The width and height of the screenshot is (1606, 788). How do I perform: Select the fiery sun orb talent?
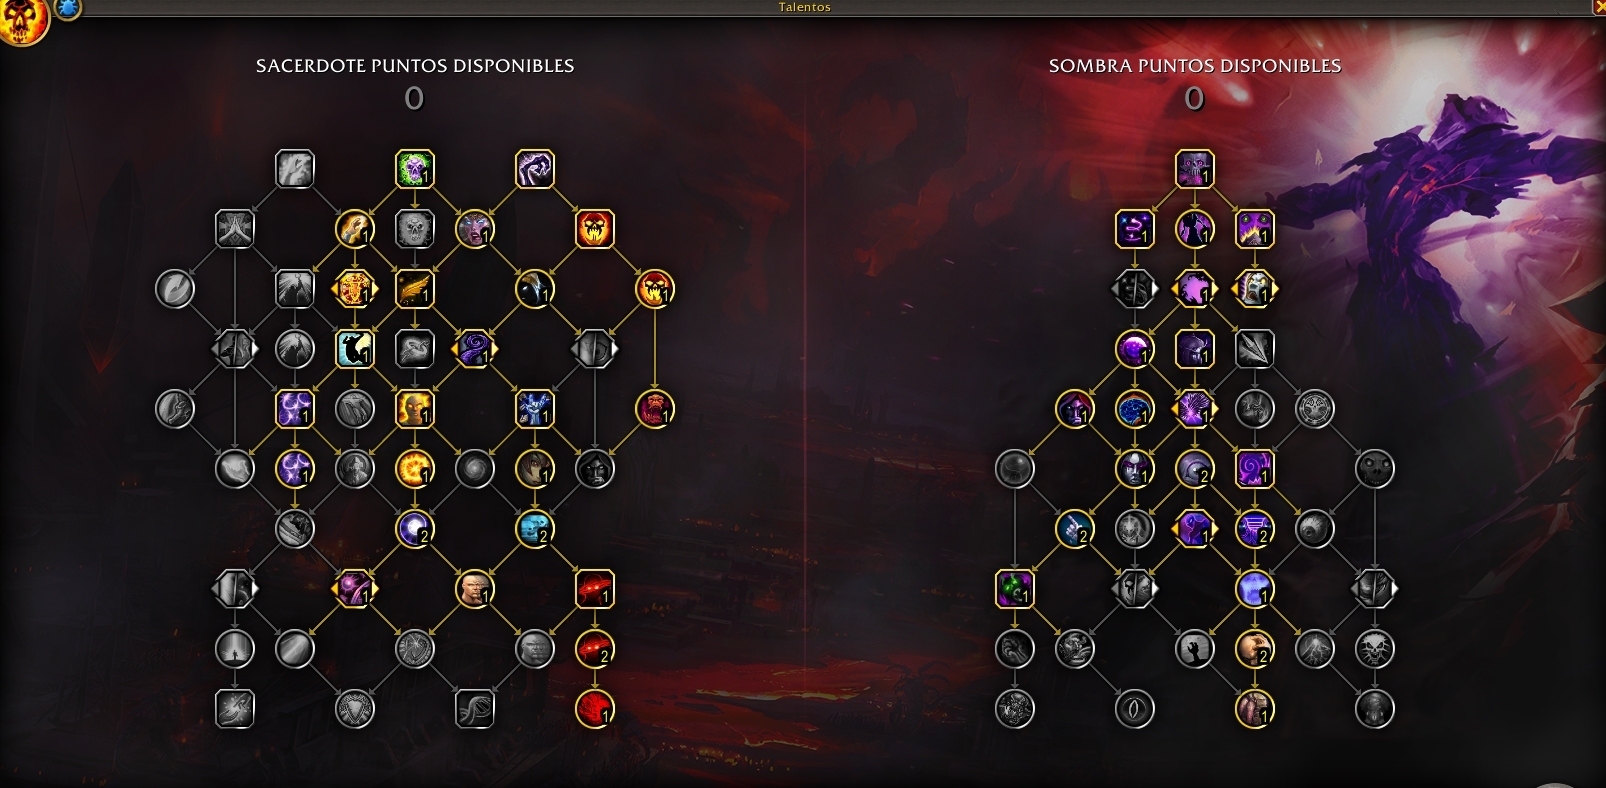pos(414,469)
